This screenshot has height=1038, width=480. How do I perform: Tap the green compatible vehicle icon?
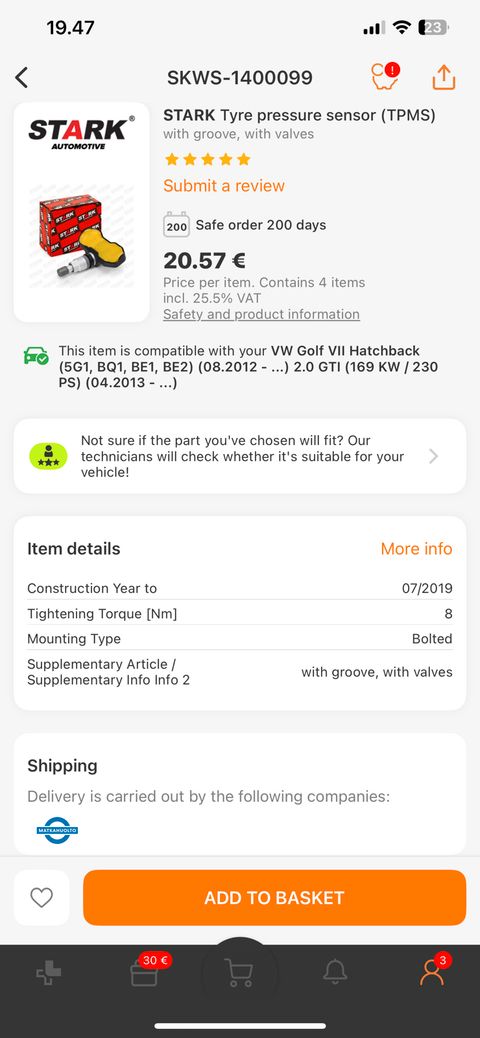click(36, 355)
